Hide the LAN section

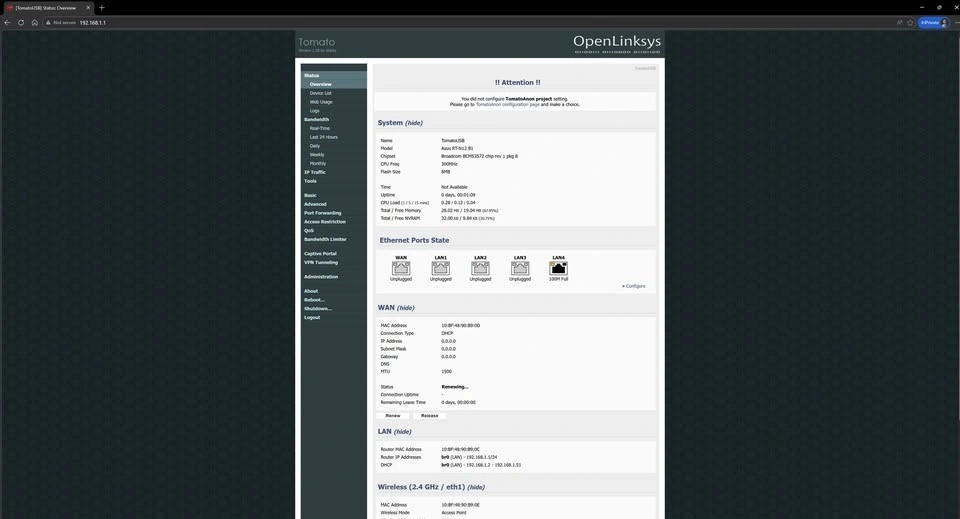tap(402, 432)
